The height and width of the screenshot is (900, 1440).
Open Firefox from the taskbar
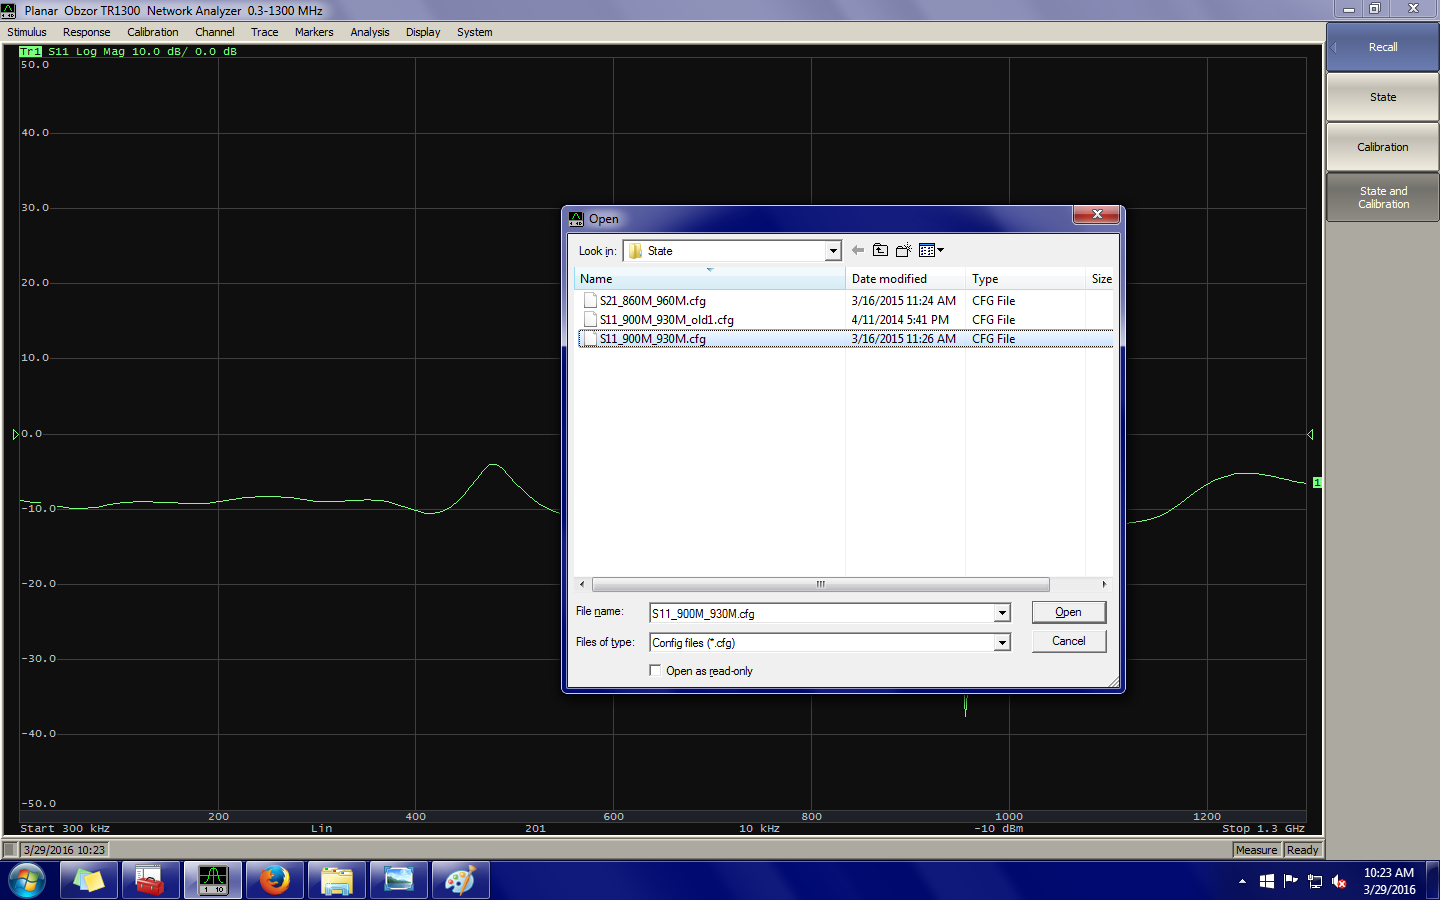pyautogui.click(x=274, y=880)
